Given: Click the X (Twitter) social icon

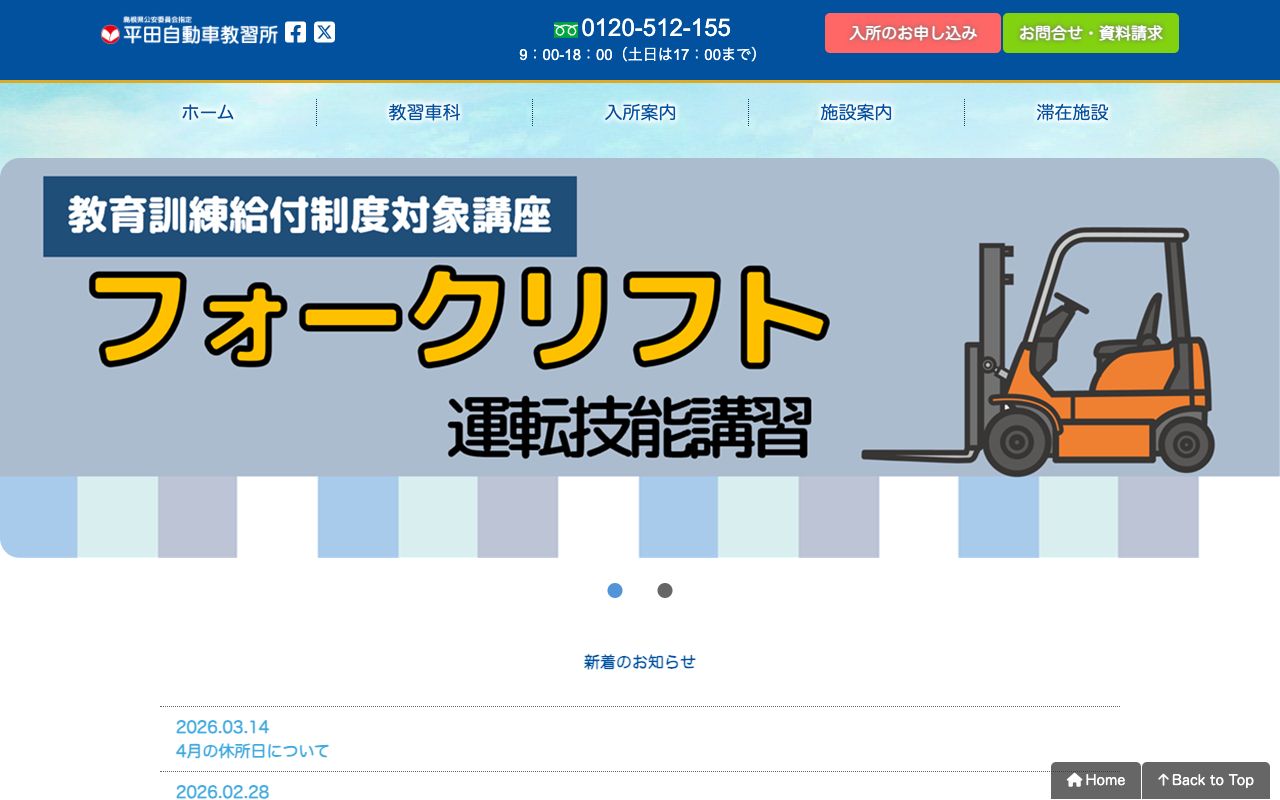Looking at the screenshot, I should pyautogui.click(x=324, y=32).
